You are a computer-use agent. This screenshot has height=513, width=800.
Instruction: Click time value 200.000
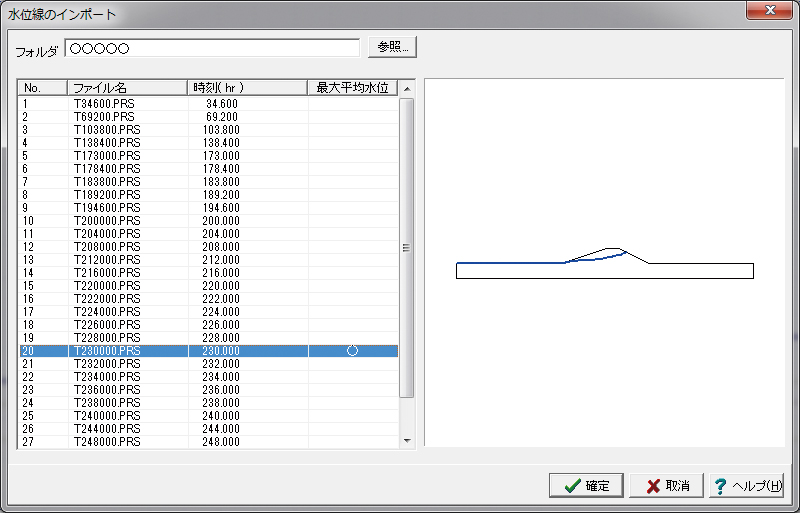(221, 221)
